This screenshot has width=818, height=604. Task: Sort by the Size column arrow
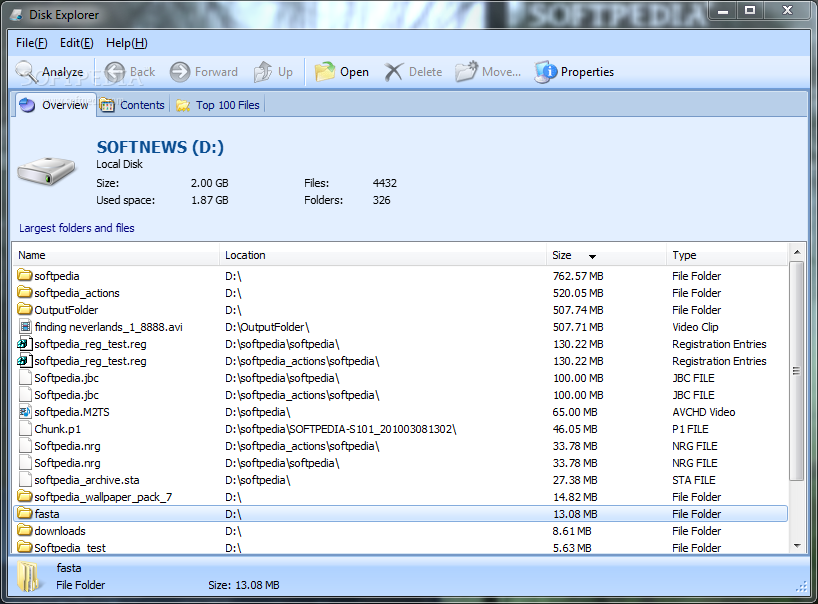(592, 256)
